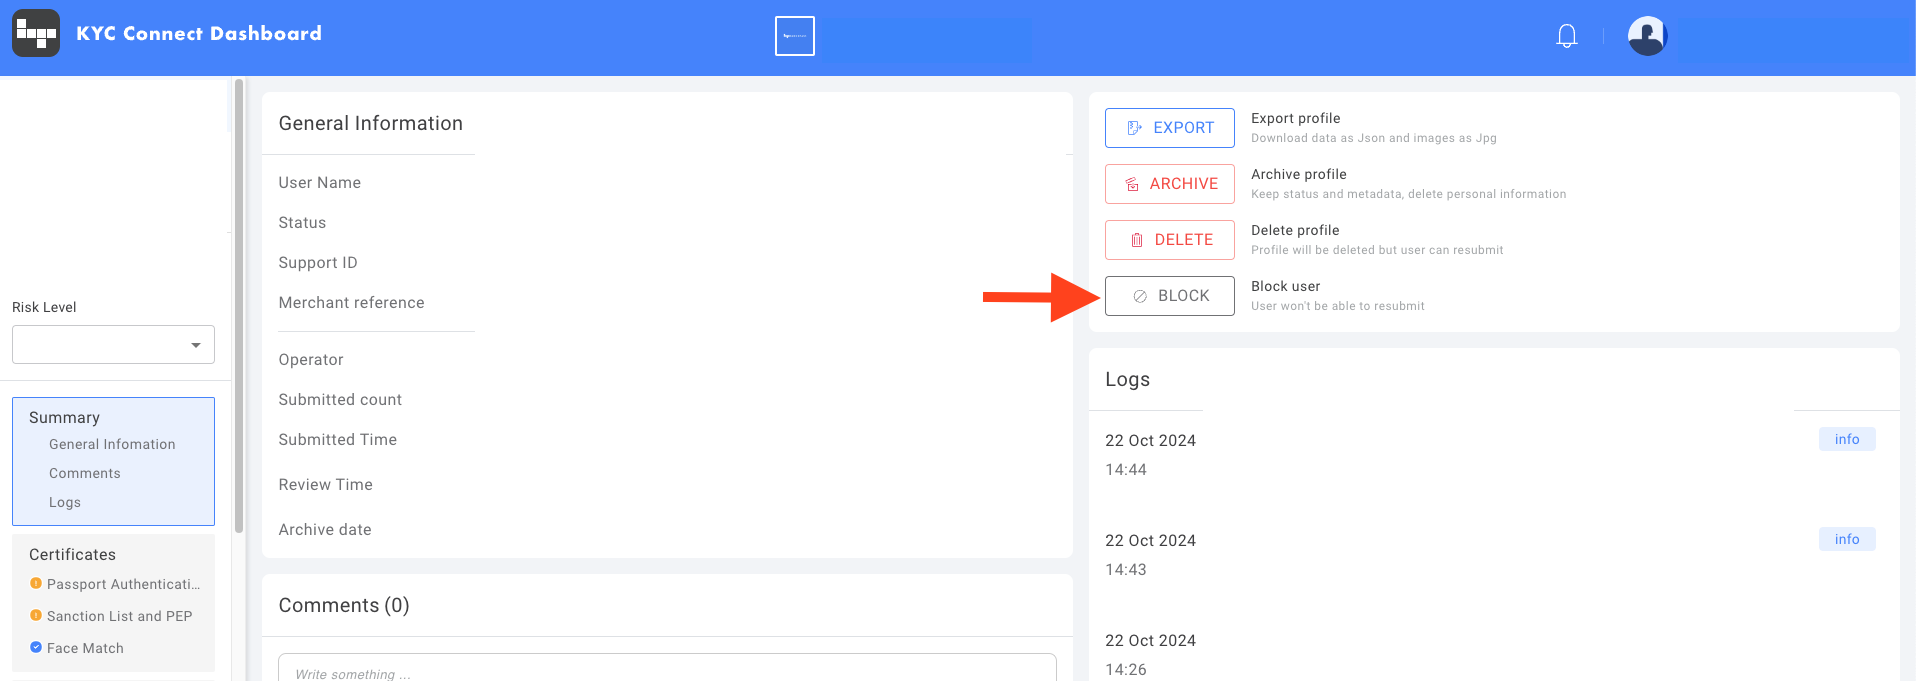Click the orange status icon beside Sanction List
The image size is (1916, 681).
pos(36,615)
